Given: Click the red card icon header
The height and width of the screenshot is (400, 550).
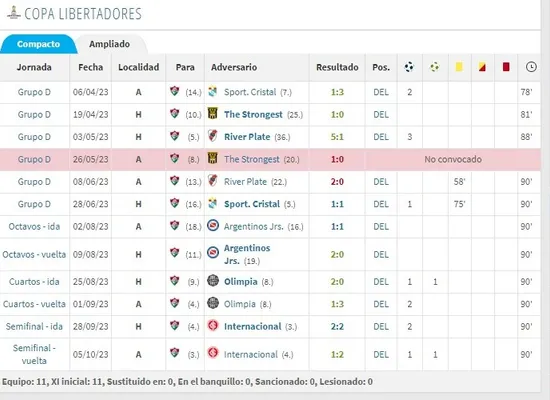Looking at the screenshot, I should (x=506, y=67).
